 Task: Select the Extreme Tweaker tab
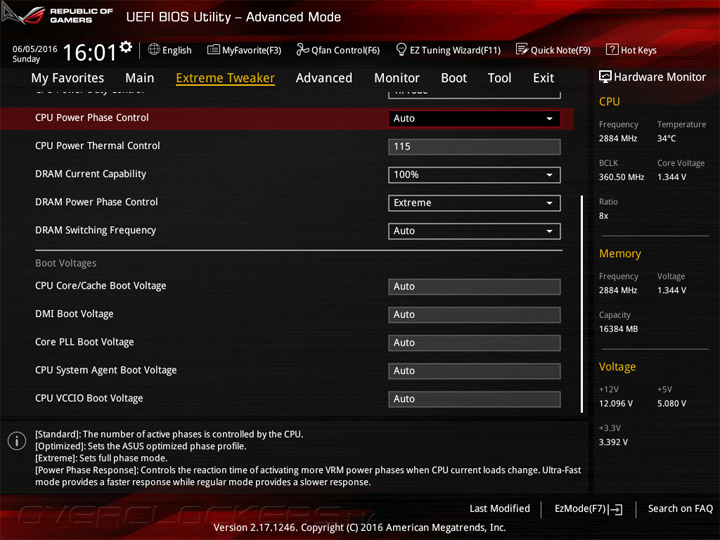pos(225,78)
